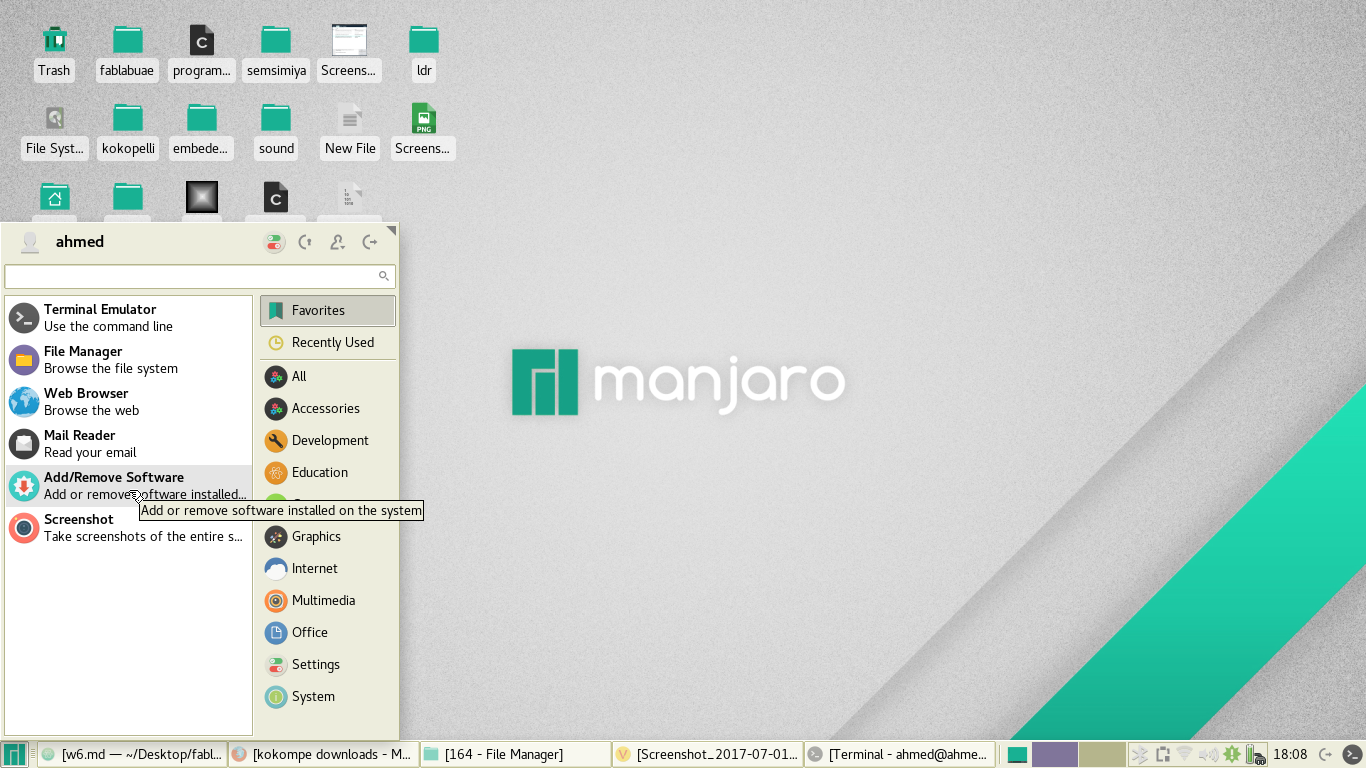Click the magnifier icon in the search box
The height and width of the screenshot is (768, 1366).
[383, 276]
